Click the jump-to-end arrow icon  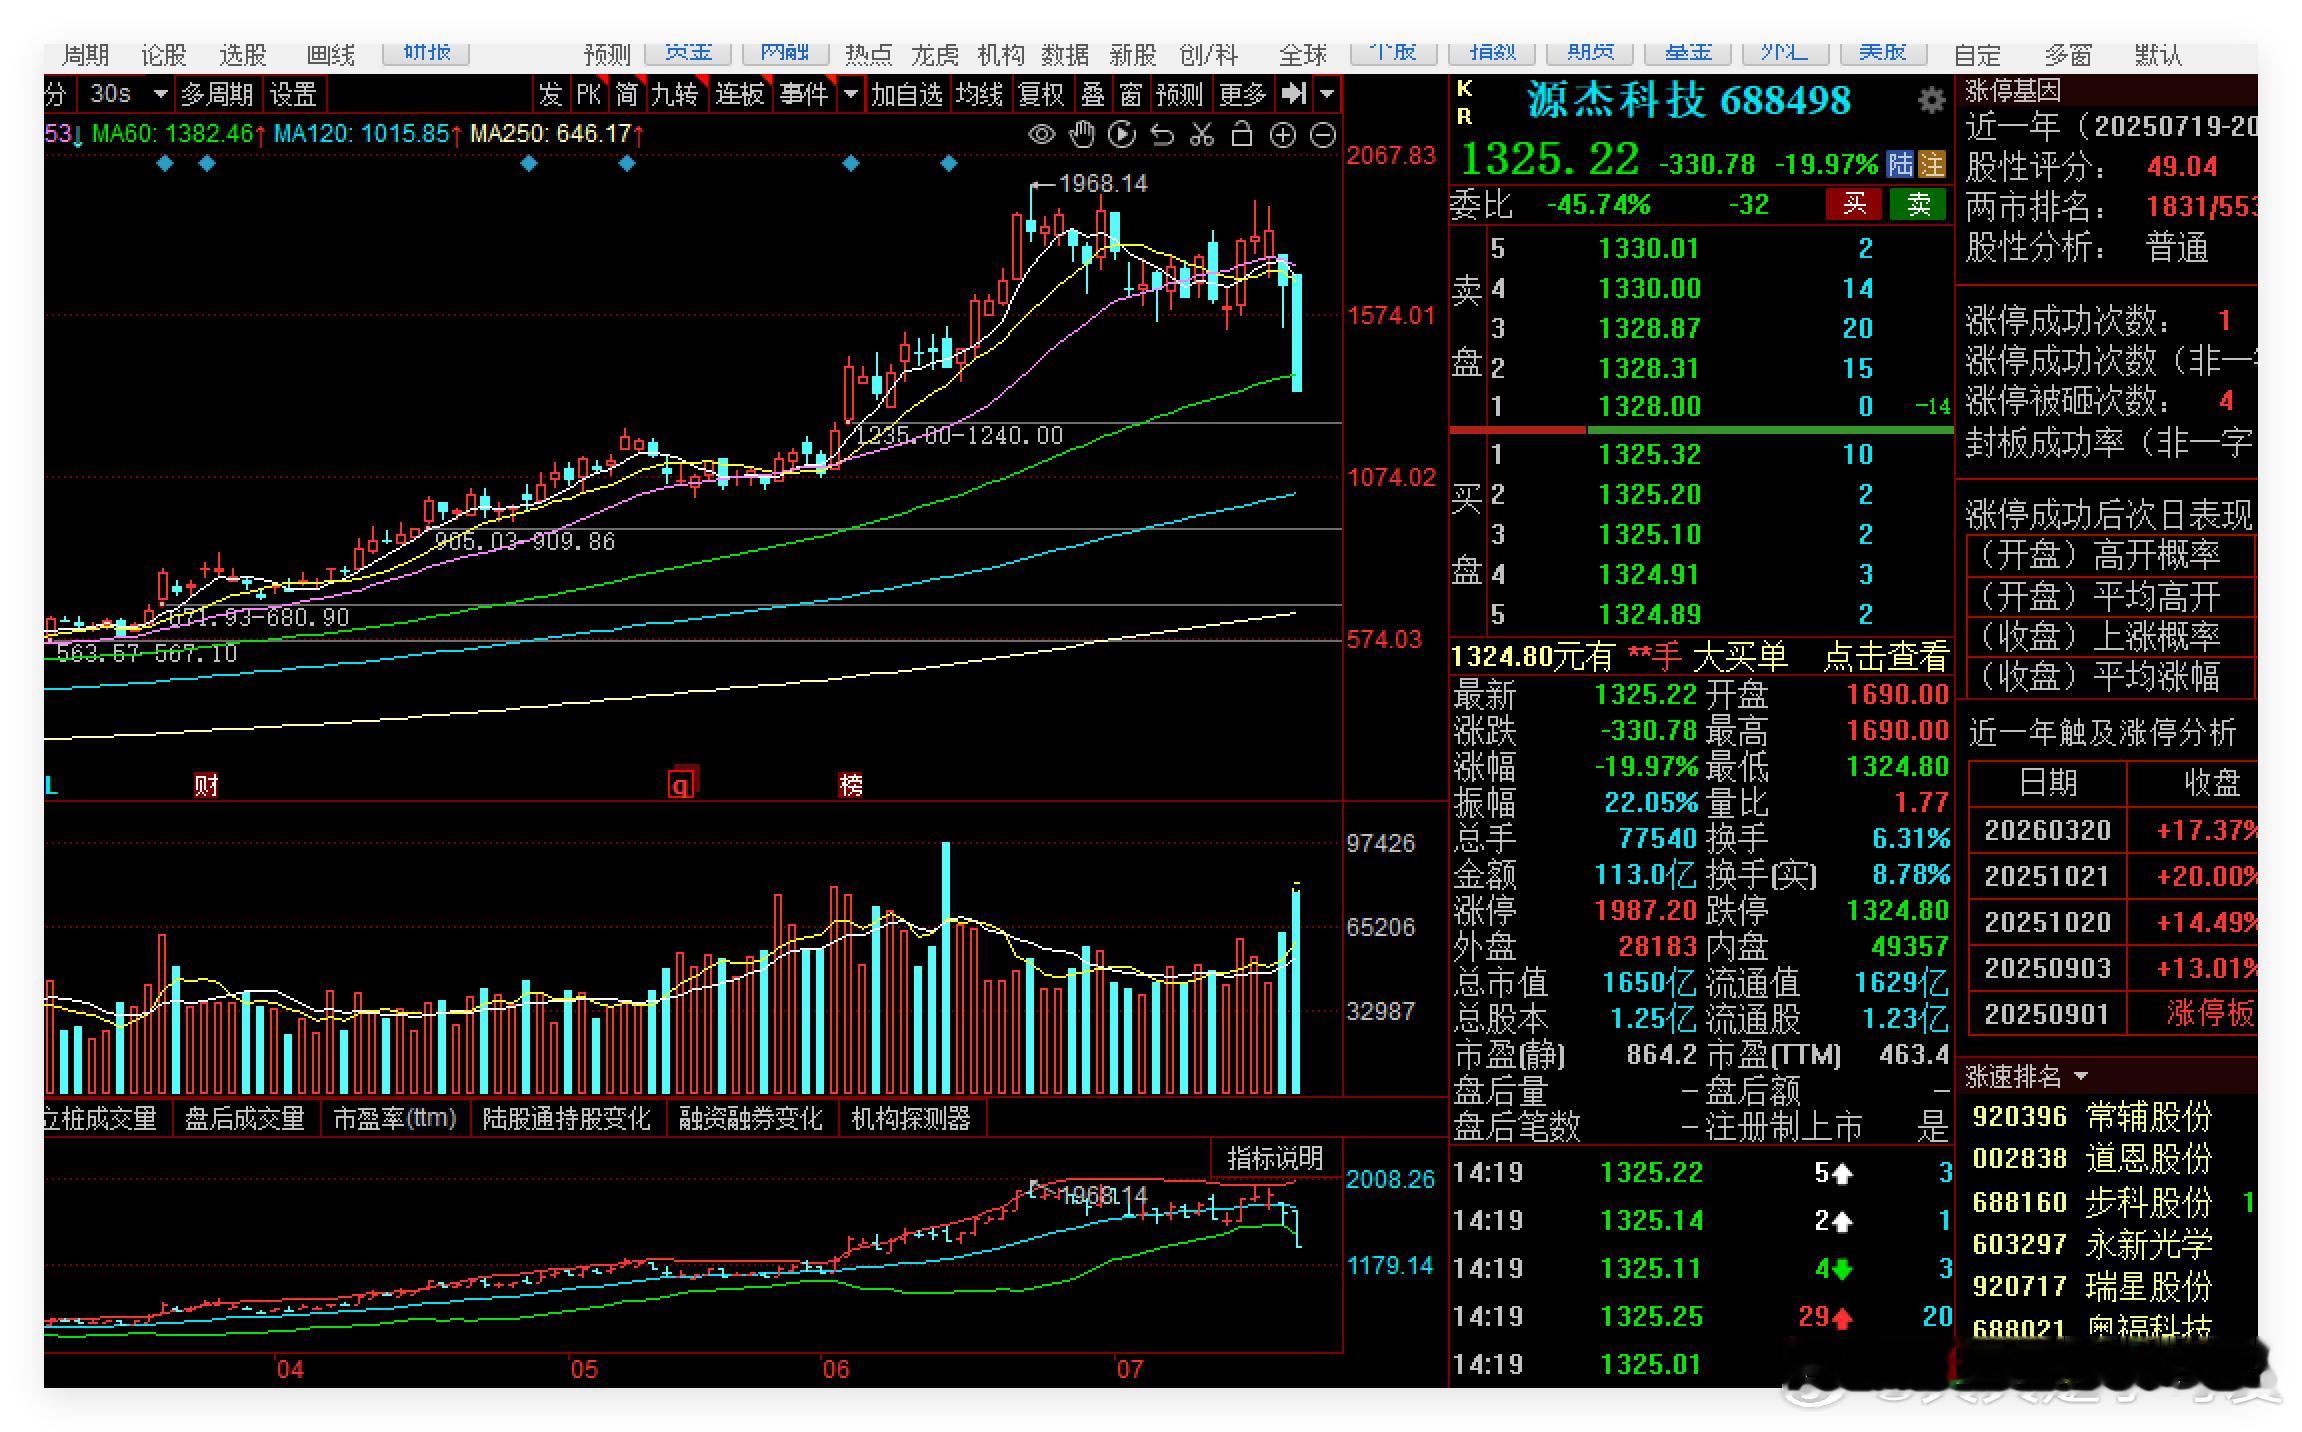pyautogui.click(x=1294, y=94)
